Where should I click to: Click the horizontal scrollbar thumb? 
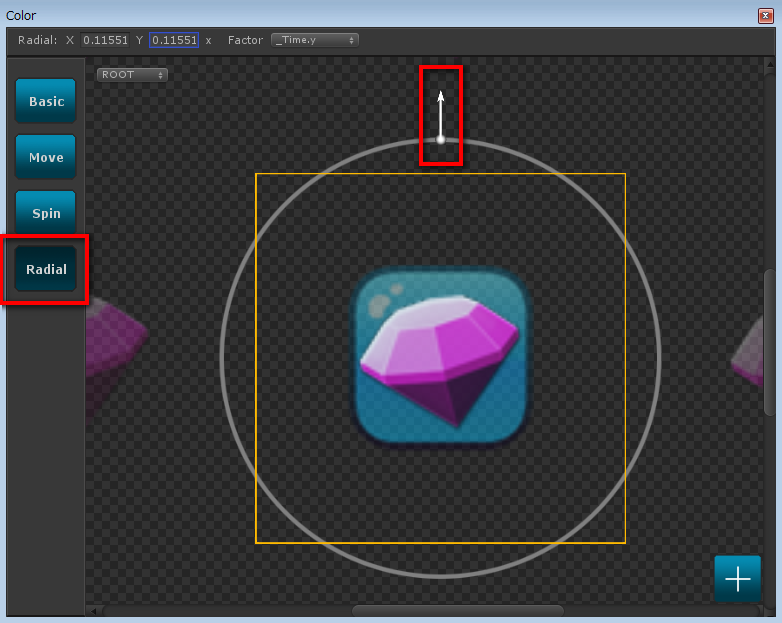click(x=458, y=611)
